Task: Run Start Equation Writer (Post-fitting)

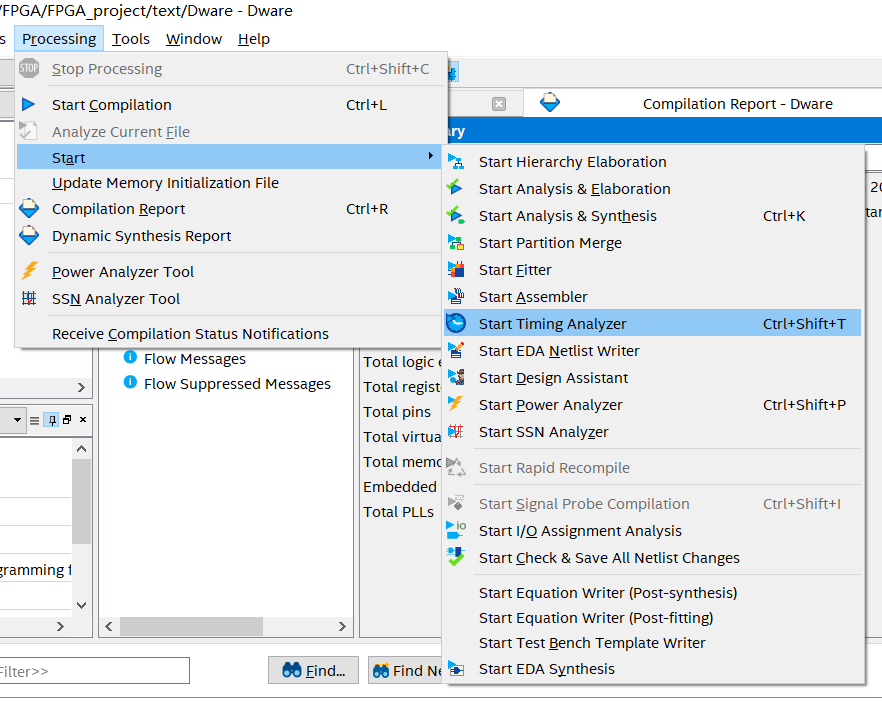Action: [652, 617]
